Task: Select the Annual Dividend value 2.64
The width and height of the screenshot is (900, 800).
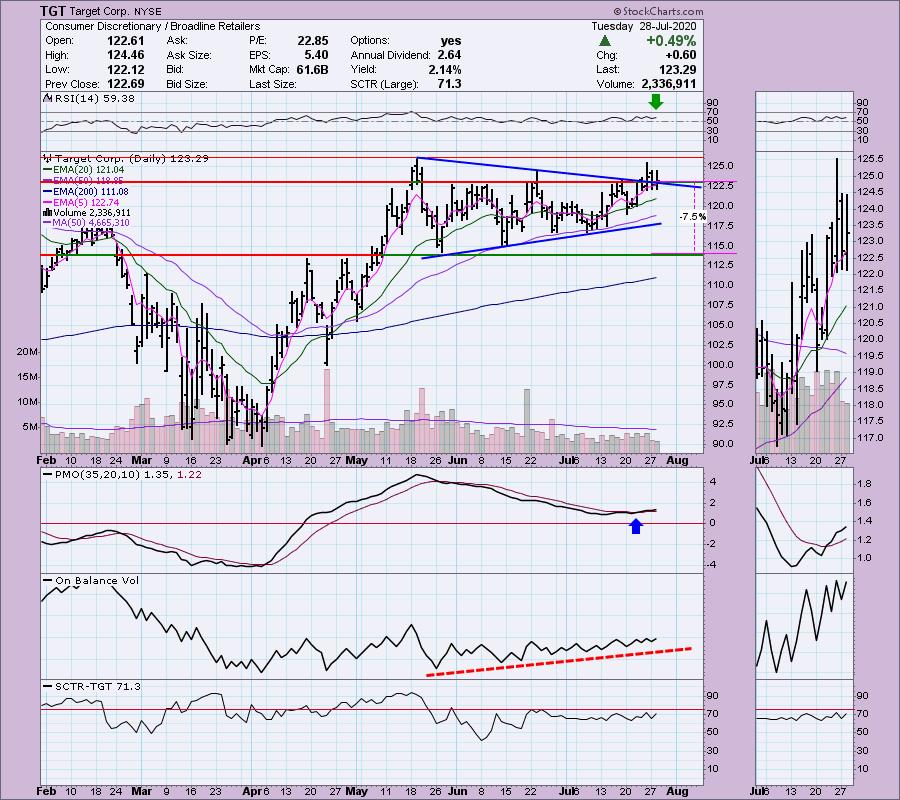Action: (x=449, y=55)
